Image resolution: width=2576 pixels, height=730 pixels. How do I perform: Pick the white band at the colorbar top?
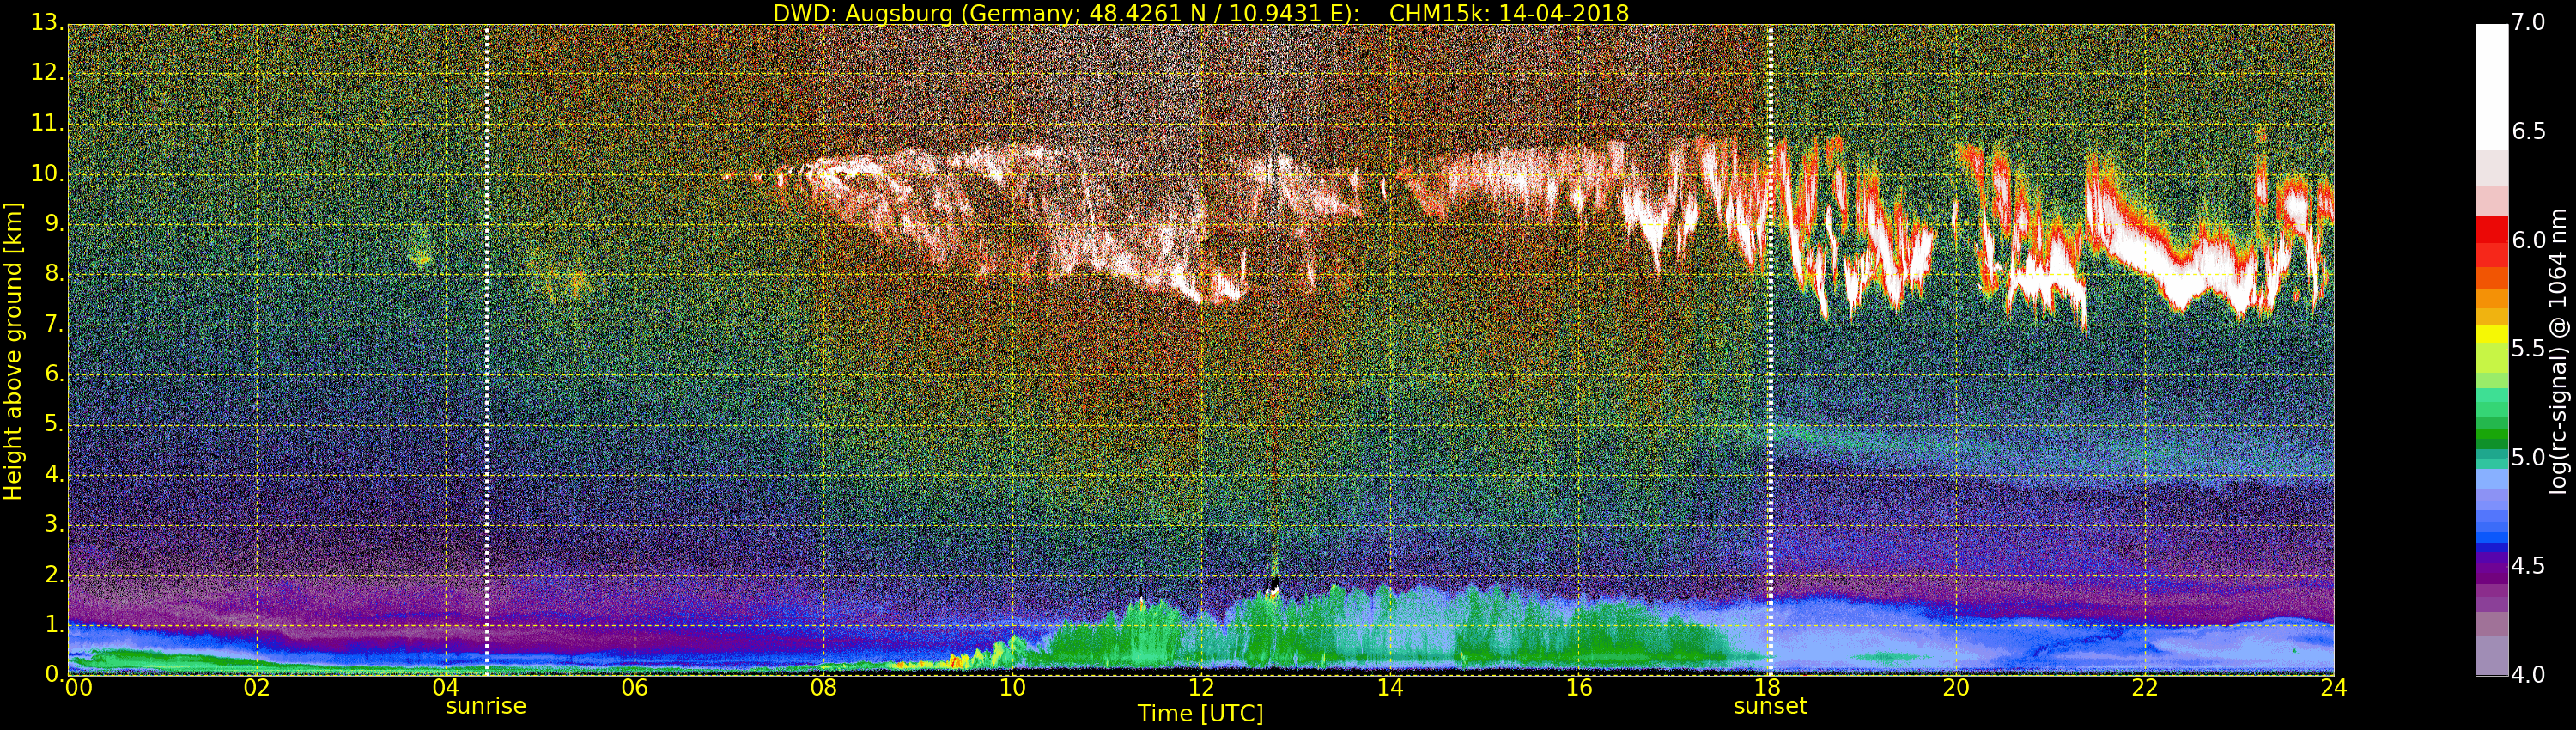coord(2491,87)
